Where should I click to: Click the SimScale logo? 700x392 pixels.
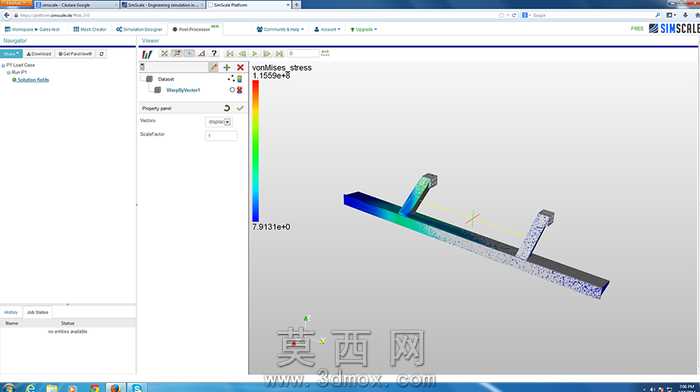[x=674, y=29]
